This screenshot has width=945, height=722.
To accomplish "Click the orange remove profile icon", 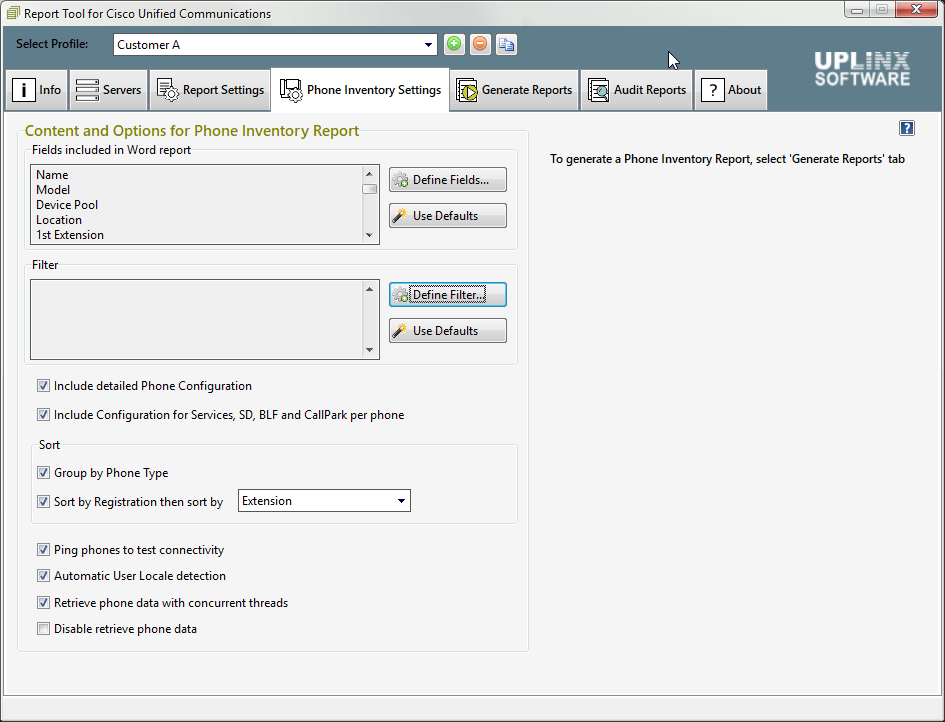I will (x=480, y=44).
